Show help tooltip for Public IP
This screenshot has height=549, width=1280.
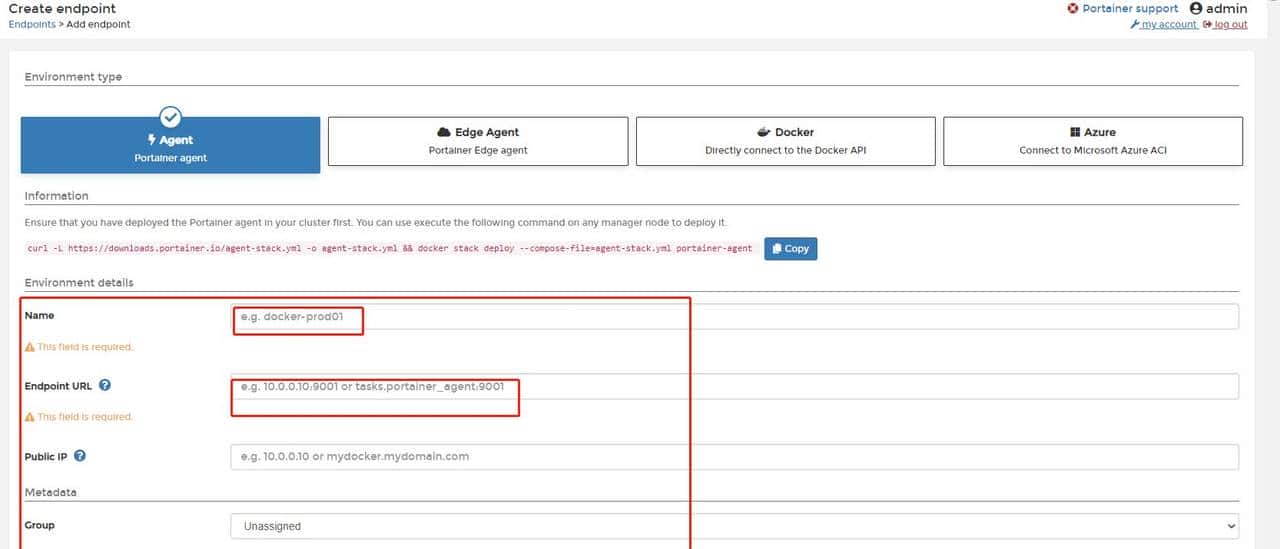tap(80, 456)
